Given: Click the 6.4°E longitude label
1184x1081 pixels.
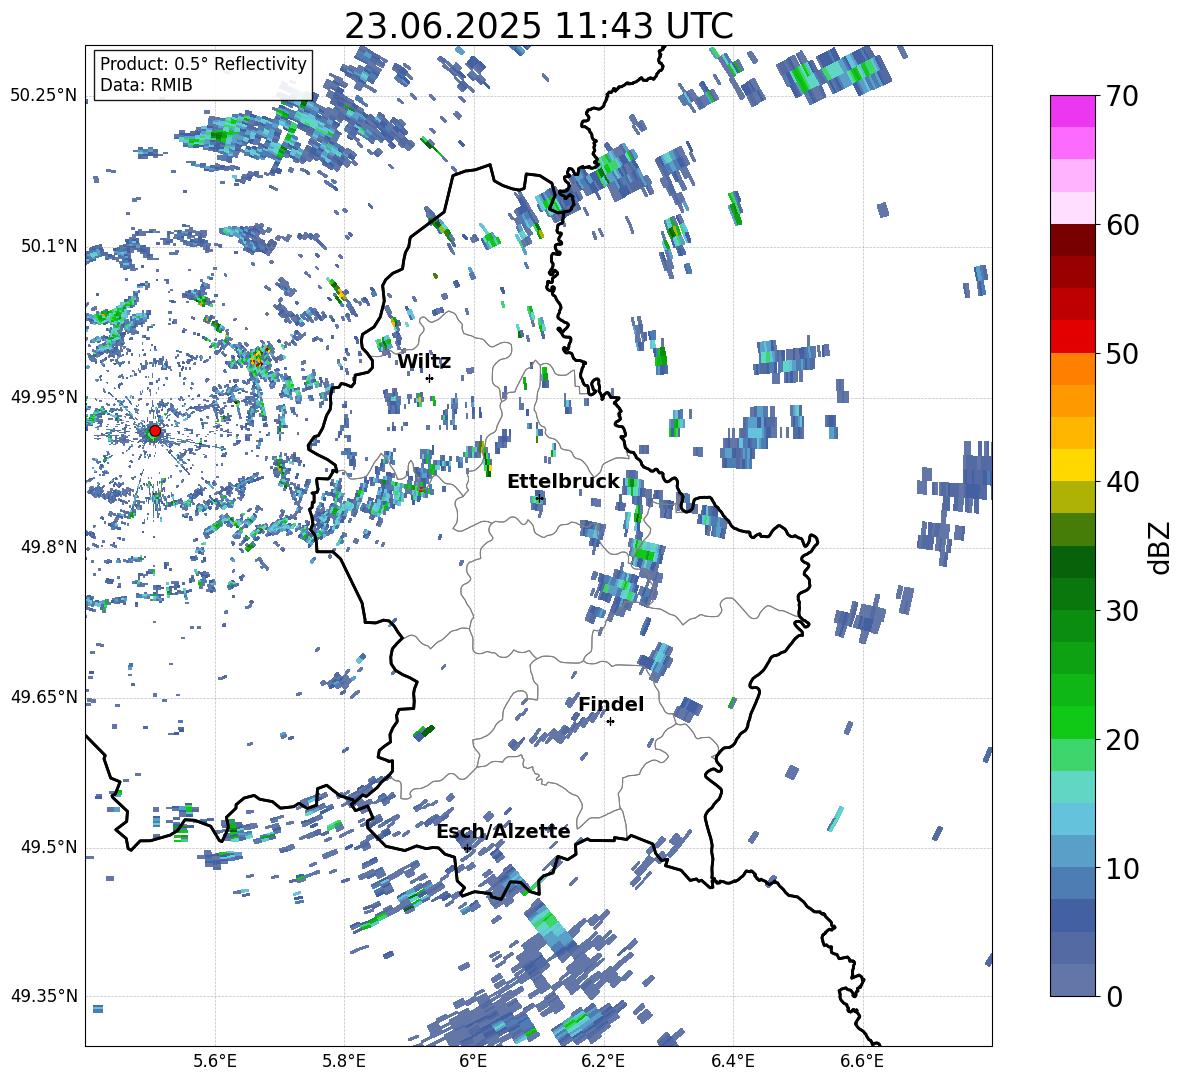Looking at the screenshot, I should click(x=732, y=1061).
